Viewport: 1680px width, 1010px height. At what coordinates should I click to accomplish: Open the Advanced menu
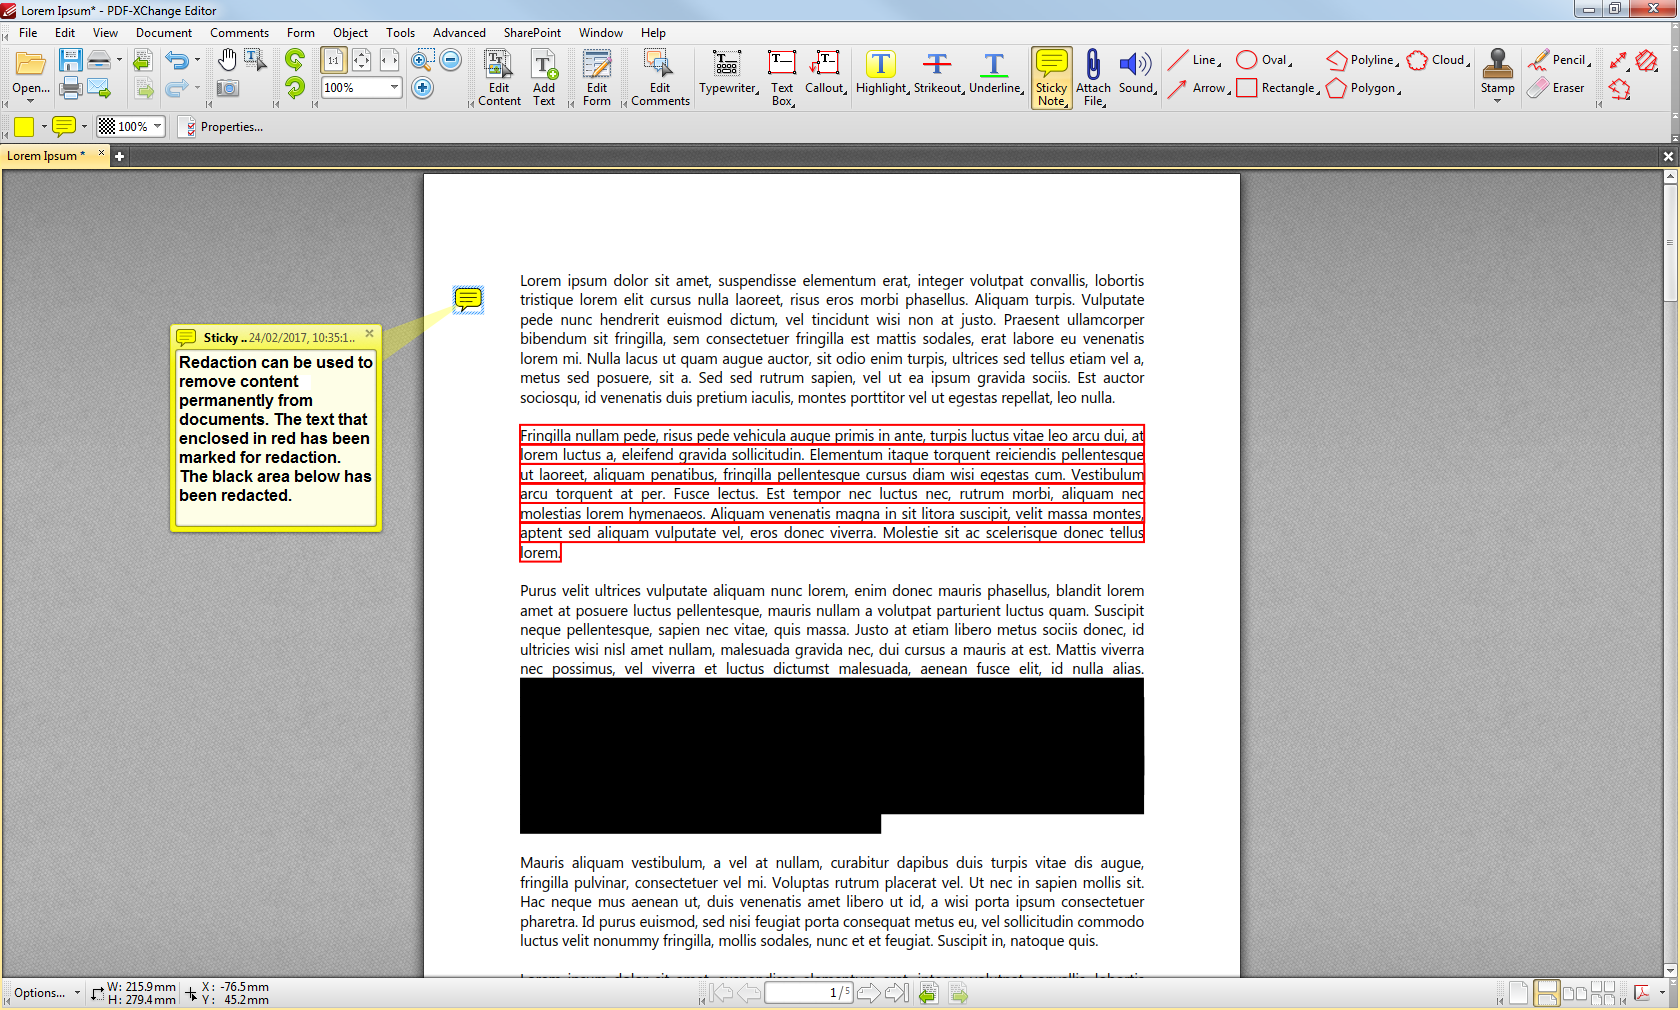click(x=459, y=33)
